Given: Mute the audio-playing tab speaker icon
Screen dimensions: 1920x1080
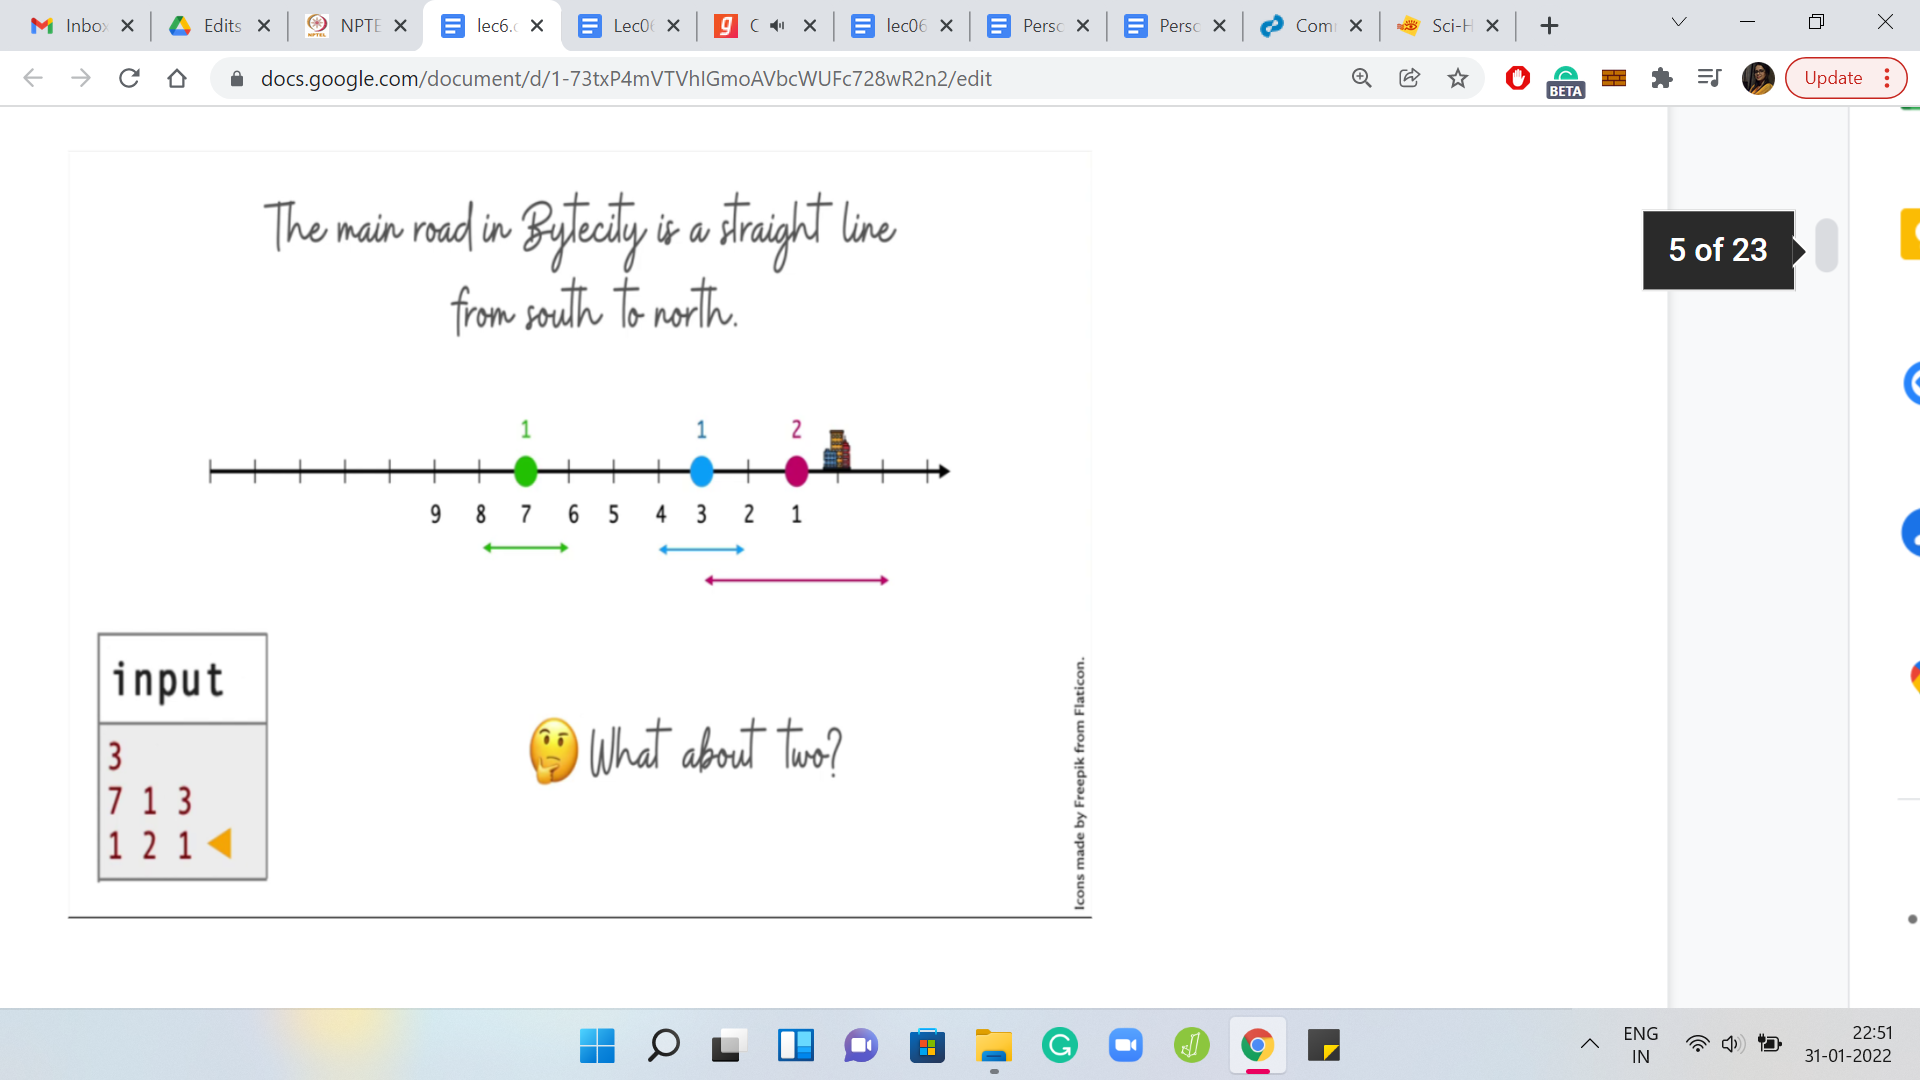Looking at the screenshot, I should [778, 26].
